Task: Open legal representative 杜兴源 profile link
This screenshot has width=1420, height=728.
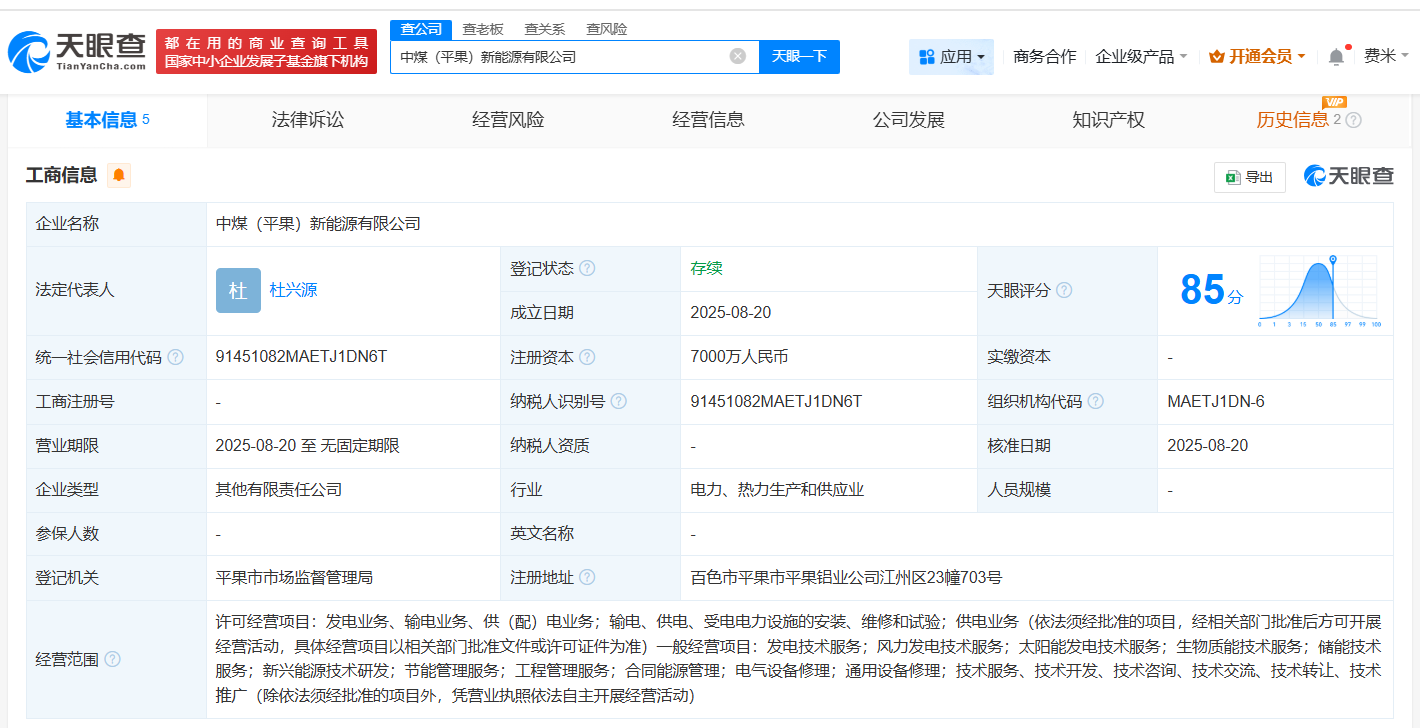Action: (x=292, y=290)
